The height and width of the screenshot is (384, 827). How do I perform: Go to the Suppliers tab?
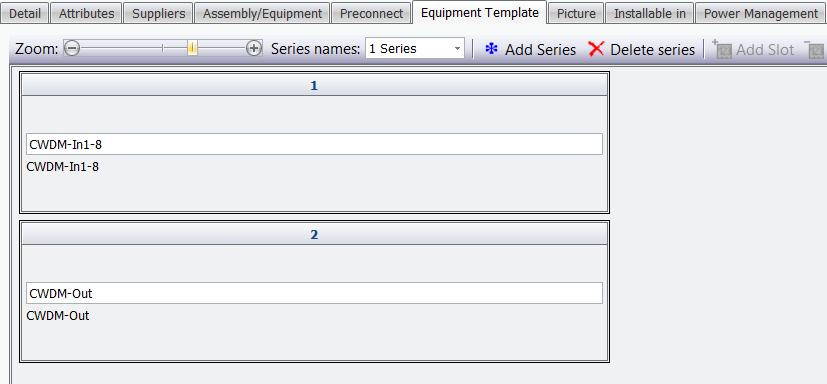(x=159, y=14)
